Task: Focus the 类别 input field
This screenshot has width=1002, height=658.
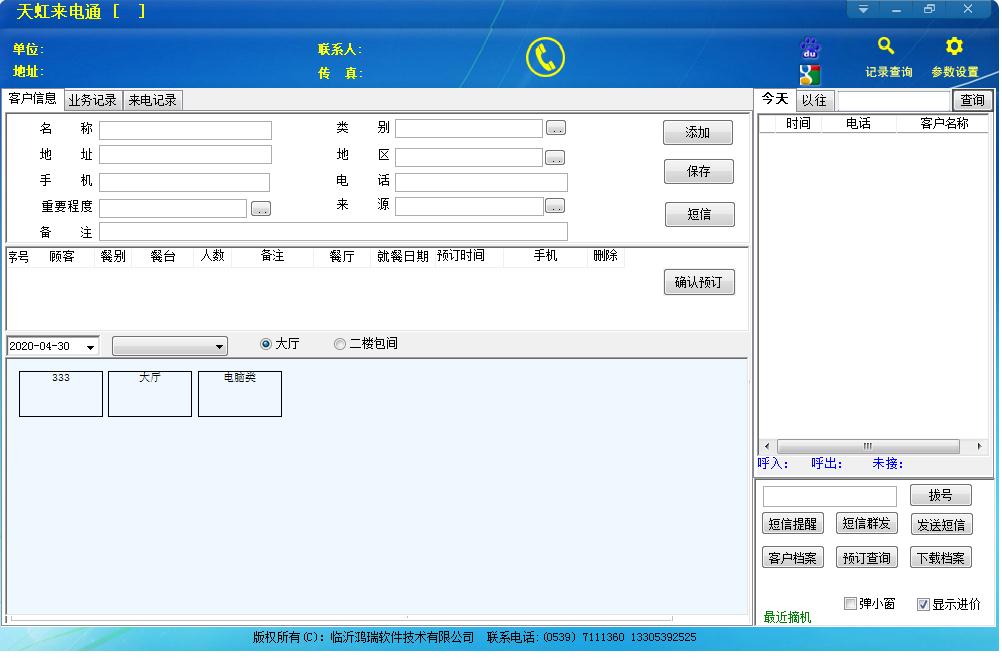Action: tap(469, 128)
